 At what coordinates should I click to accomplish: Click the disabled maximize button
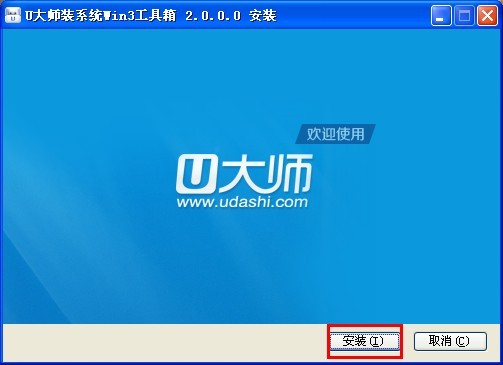point(464,15)
